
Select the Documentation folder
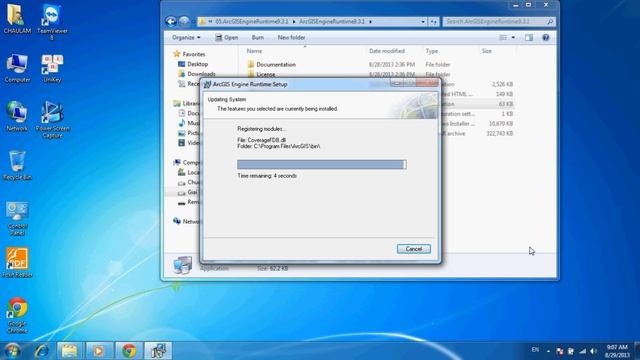coord(271,64)
